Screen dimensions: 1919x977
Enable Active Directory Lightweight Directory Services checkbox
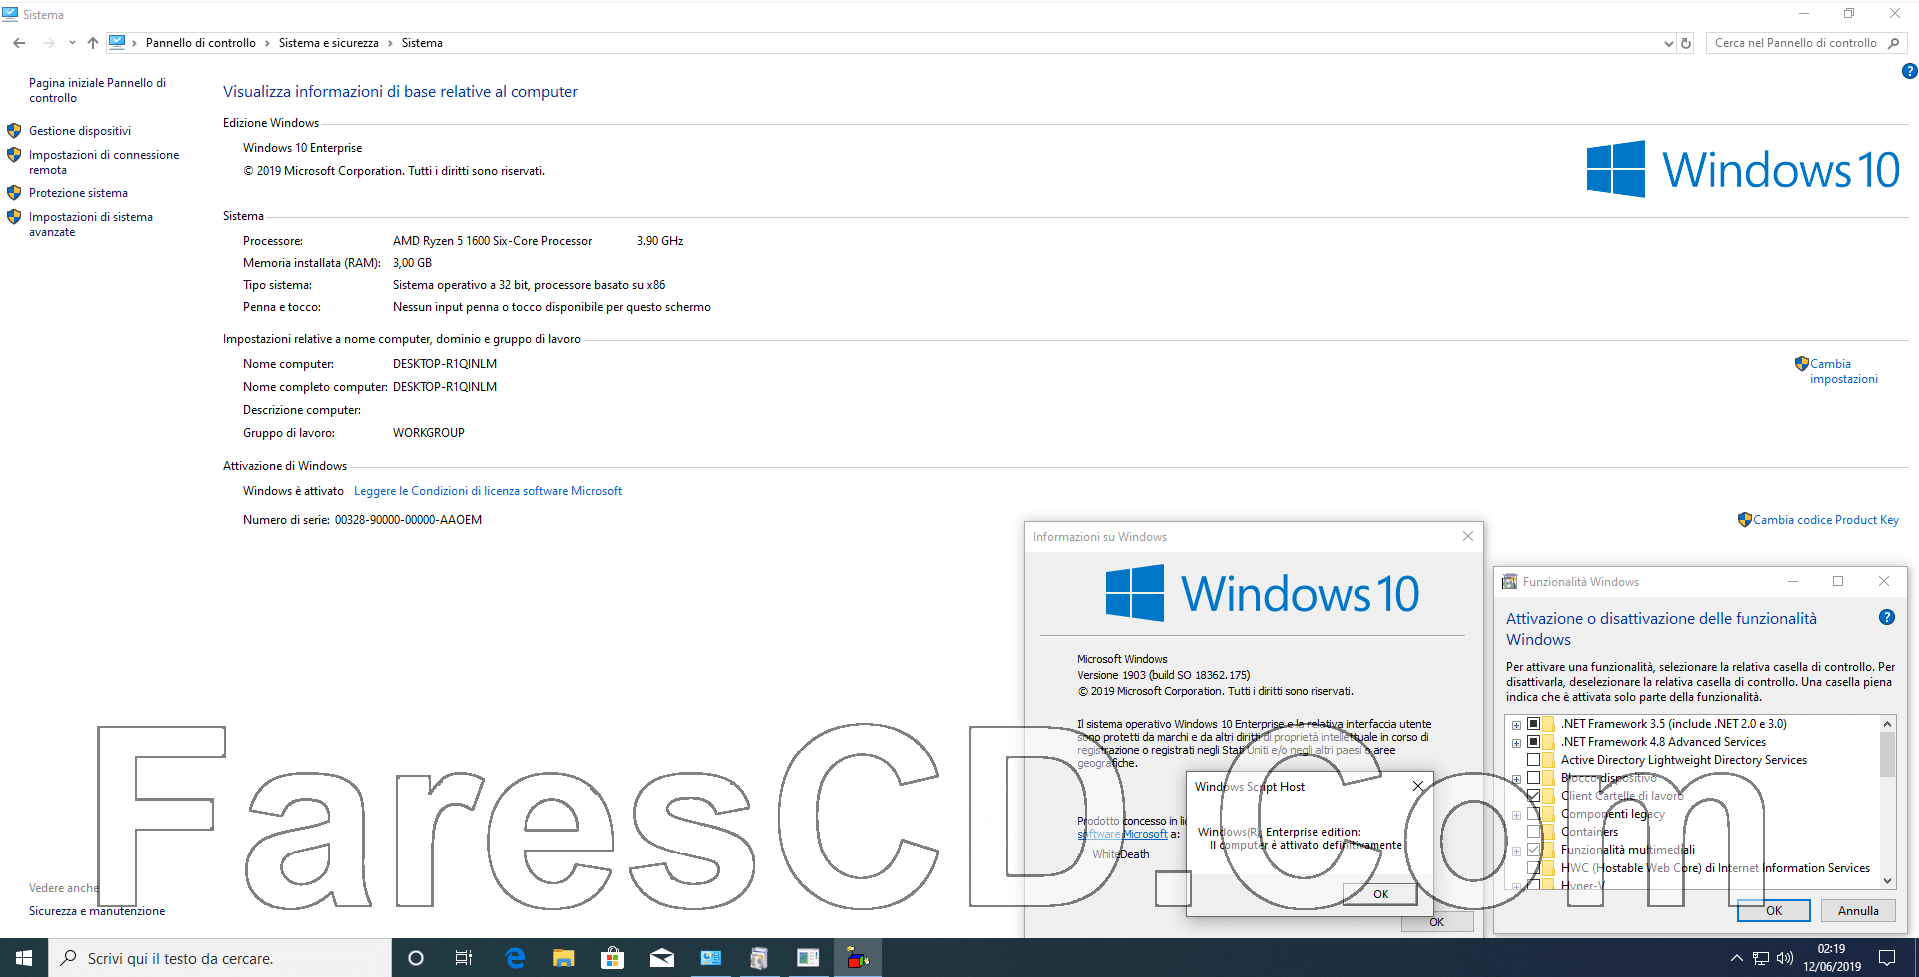click(x=1533, y=760)
